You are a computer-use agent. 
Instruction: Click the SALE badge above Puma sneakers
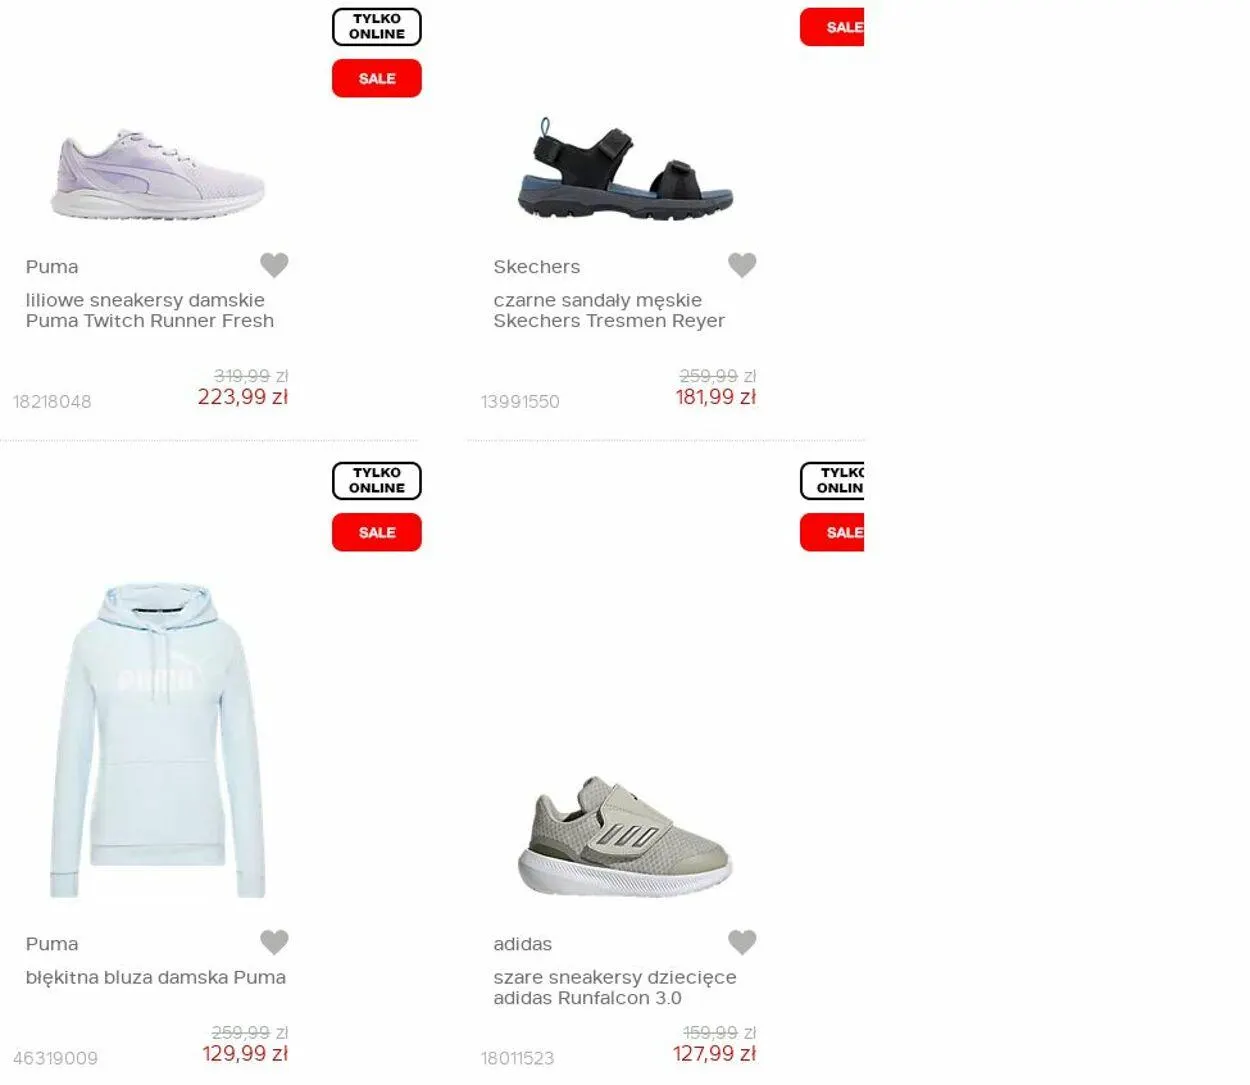pyautogui.click(x=377, y=78)
